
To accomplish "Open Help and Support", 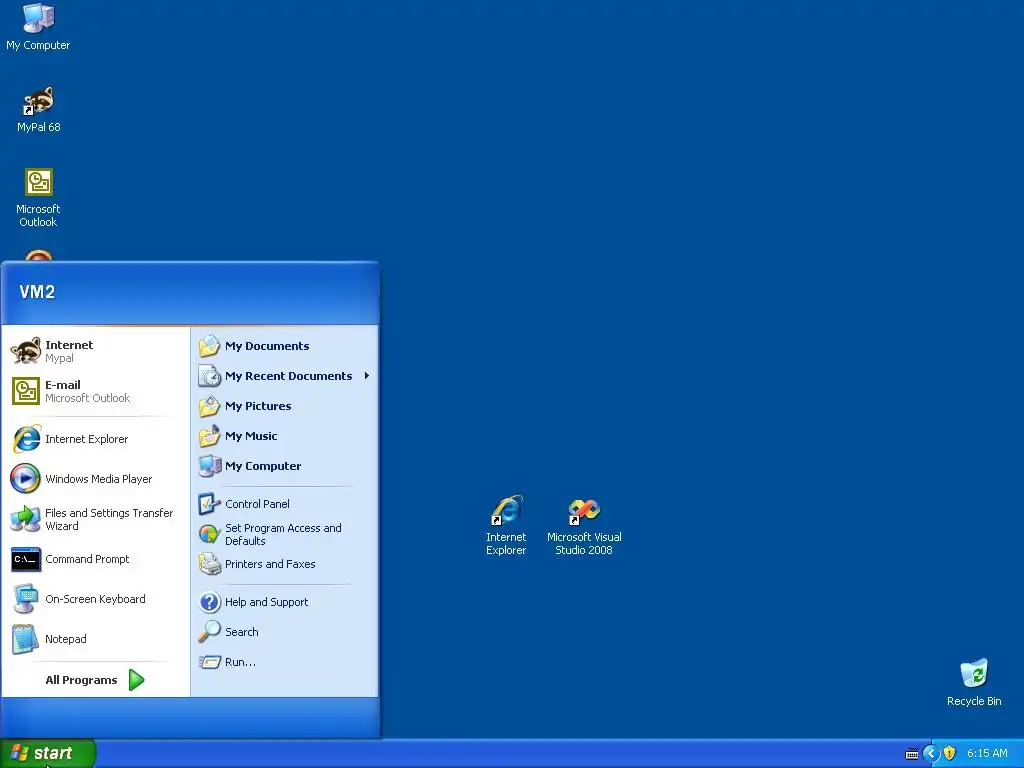I will (285, 601).
